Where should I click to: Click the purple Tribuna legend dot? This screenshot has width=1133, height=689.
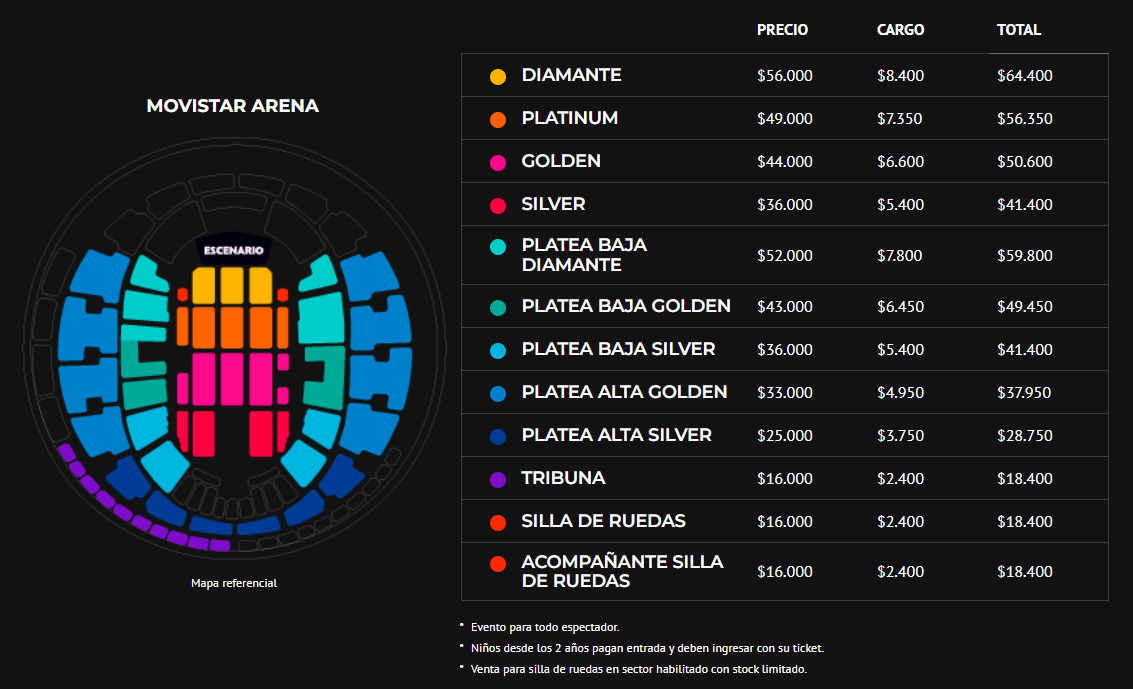click(x=498, y=480)
